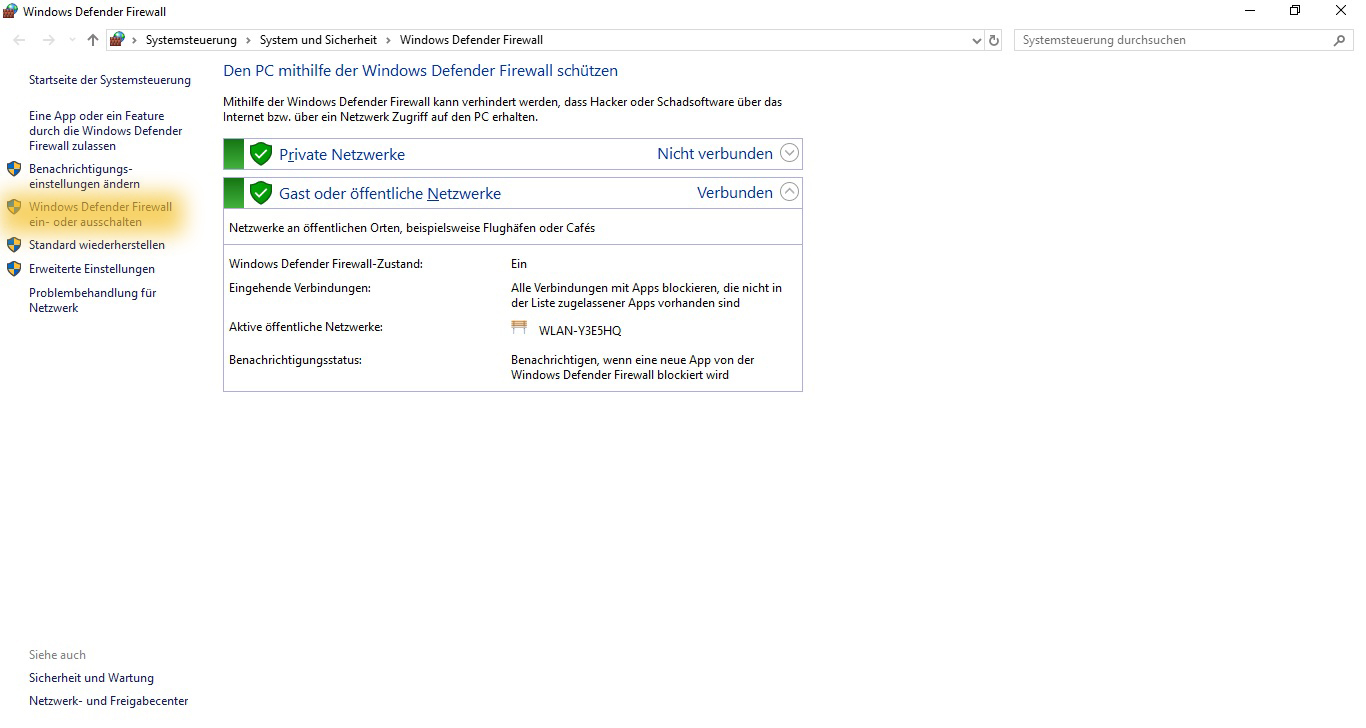
Task: Restore down the window
Action: [x=1295, y=11]
